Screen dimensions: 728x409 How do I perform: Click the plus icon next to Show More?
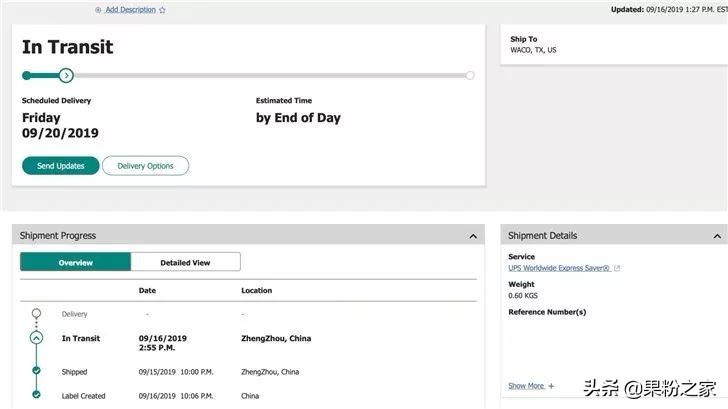pyautogui.click(x=551, y=386)
